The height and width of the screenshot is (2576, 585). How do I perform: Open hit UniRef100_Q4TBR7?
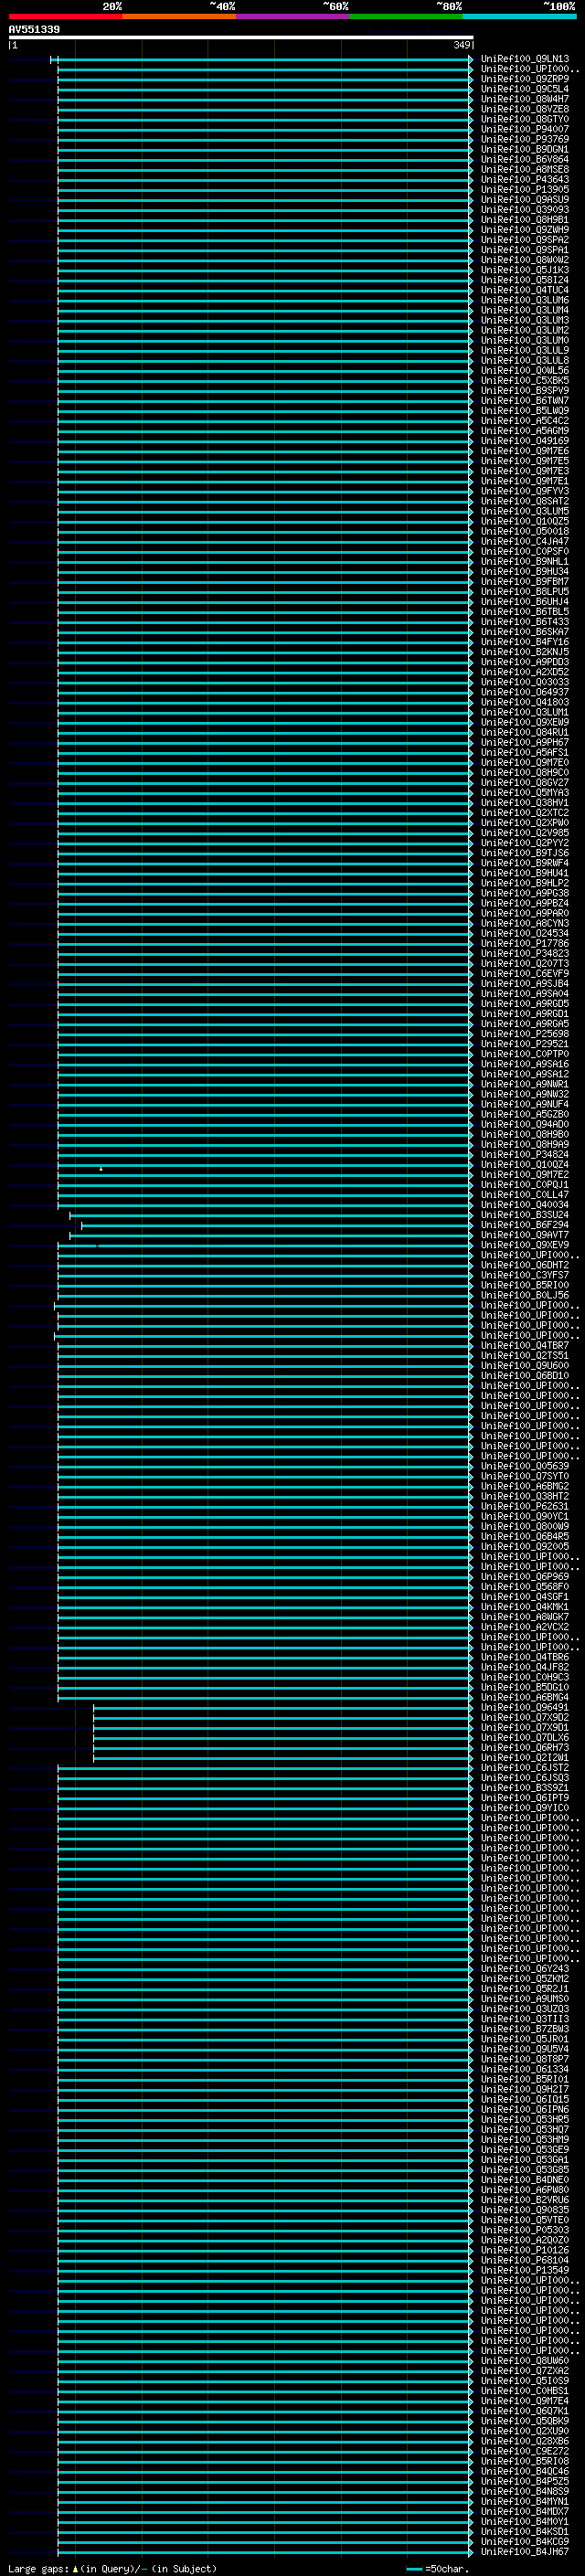(524, 1346)
